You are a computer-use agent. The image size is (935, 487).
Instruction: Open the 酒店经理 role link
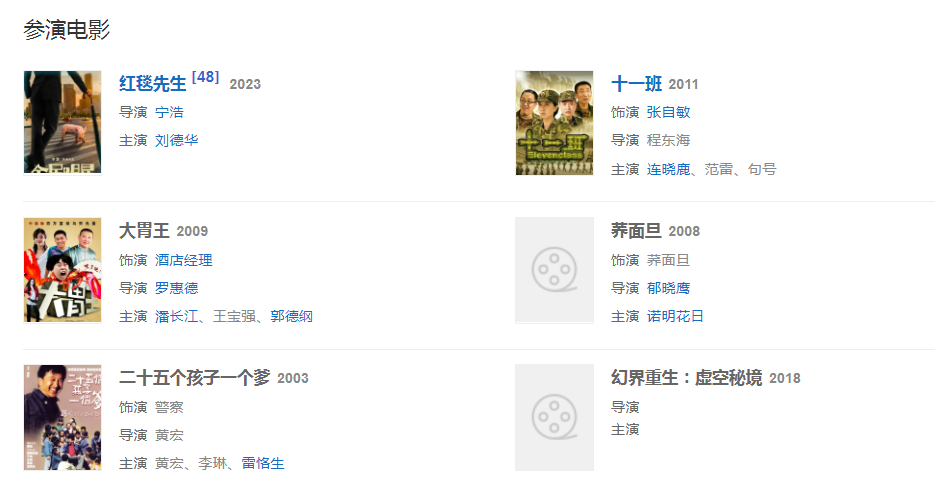coord(184,260)
